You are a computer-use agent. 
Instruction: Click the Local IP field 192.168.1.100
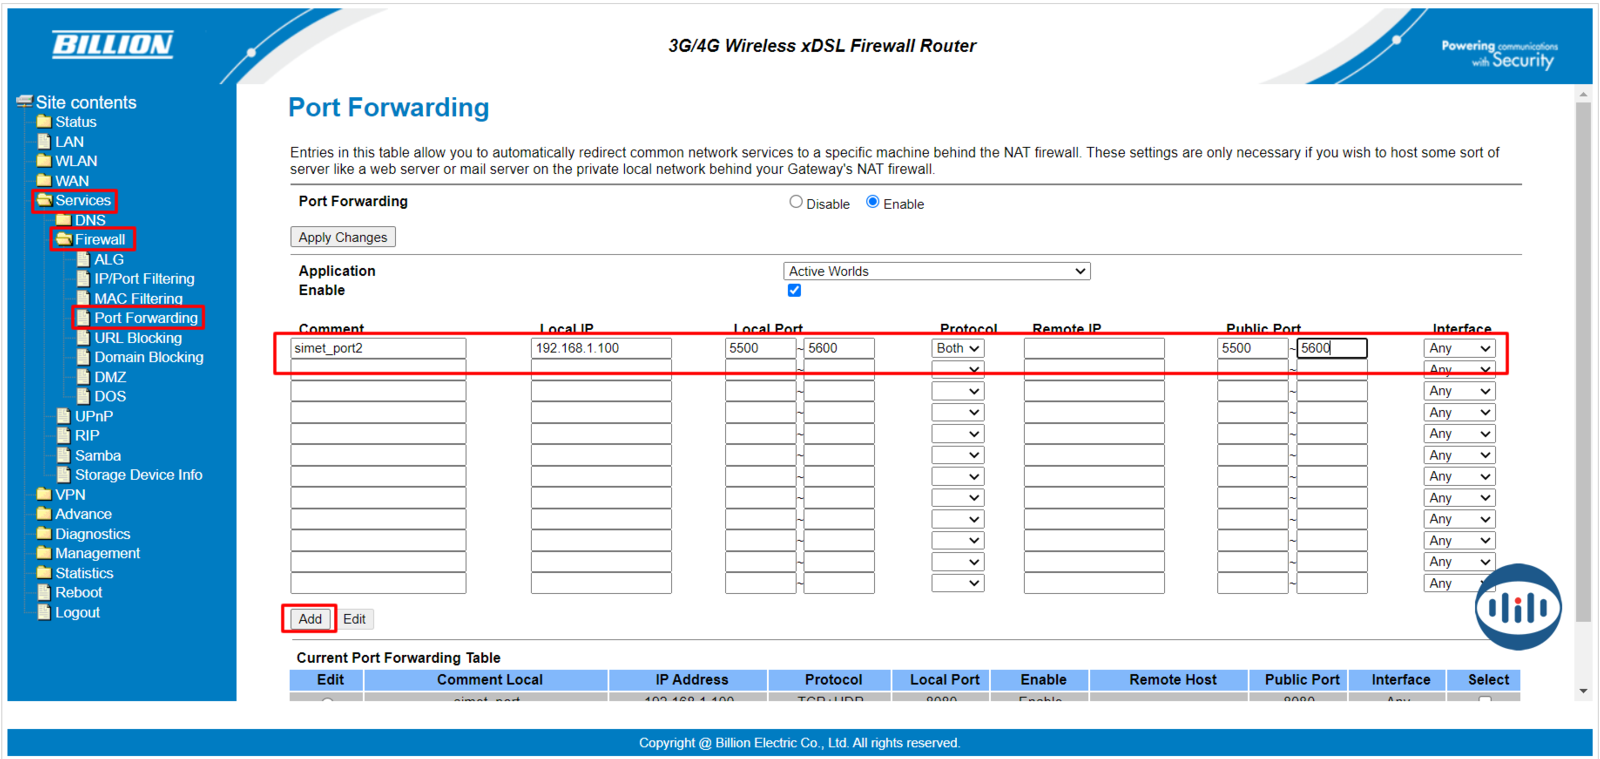pos(600,348)
